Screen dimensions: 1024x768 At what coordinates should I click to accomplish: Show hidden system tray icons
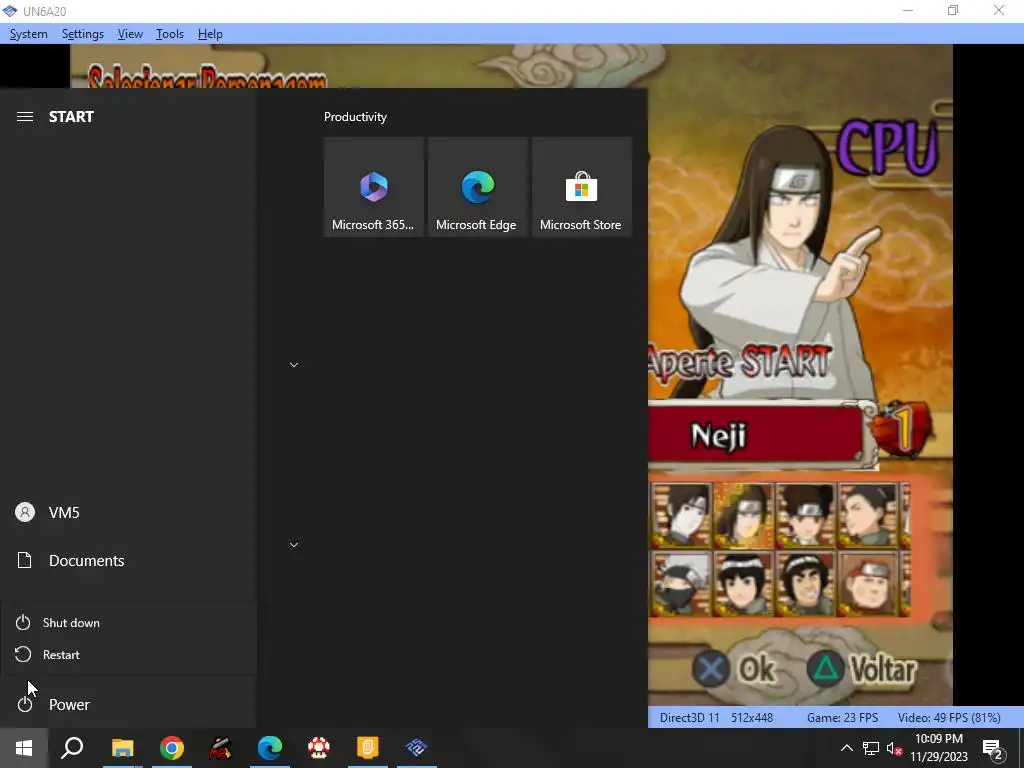pyautogui.click(x=846, y=748)
